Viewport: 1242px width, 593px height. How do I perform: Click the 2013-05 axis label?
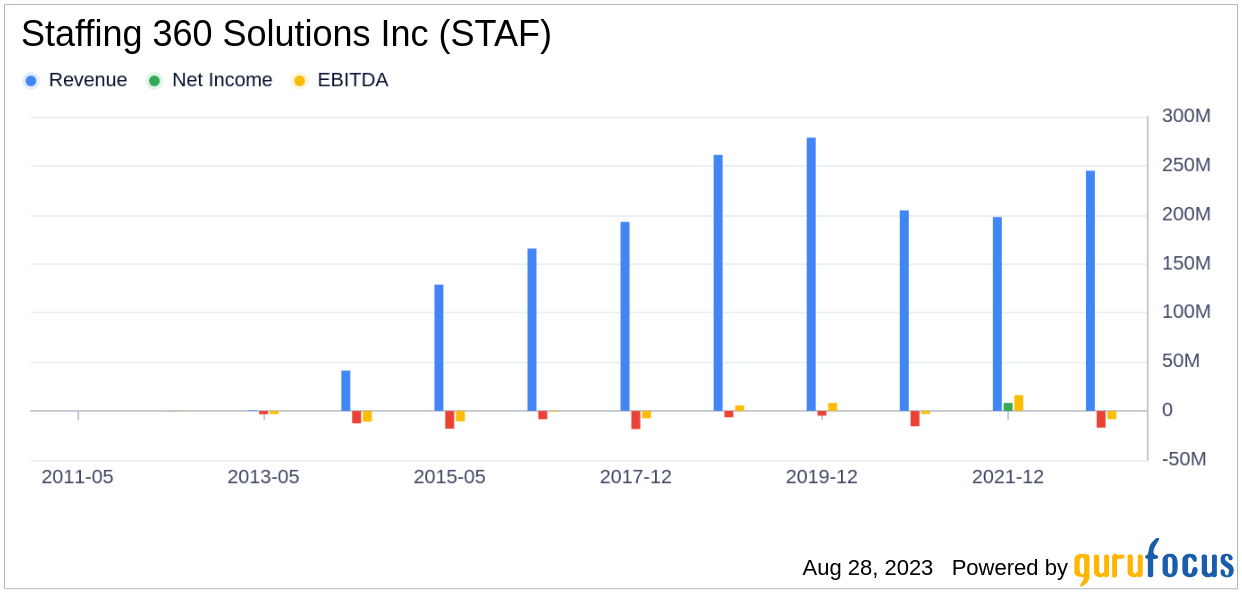tap(263, 478)
